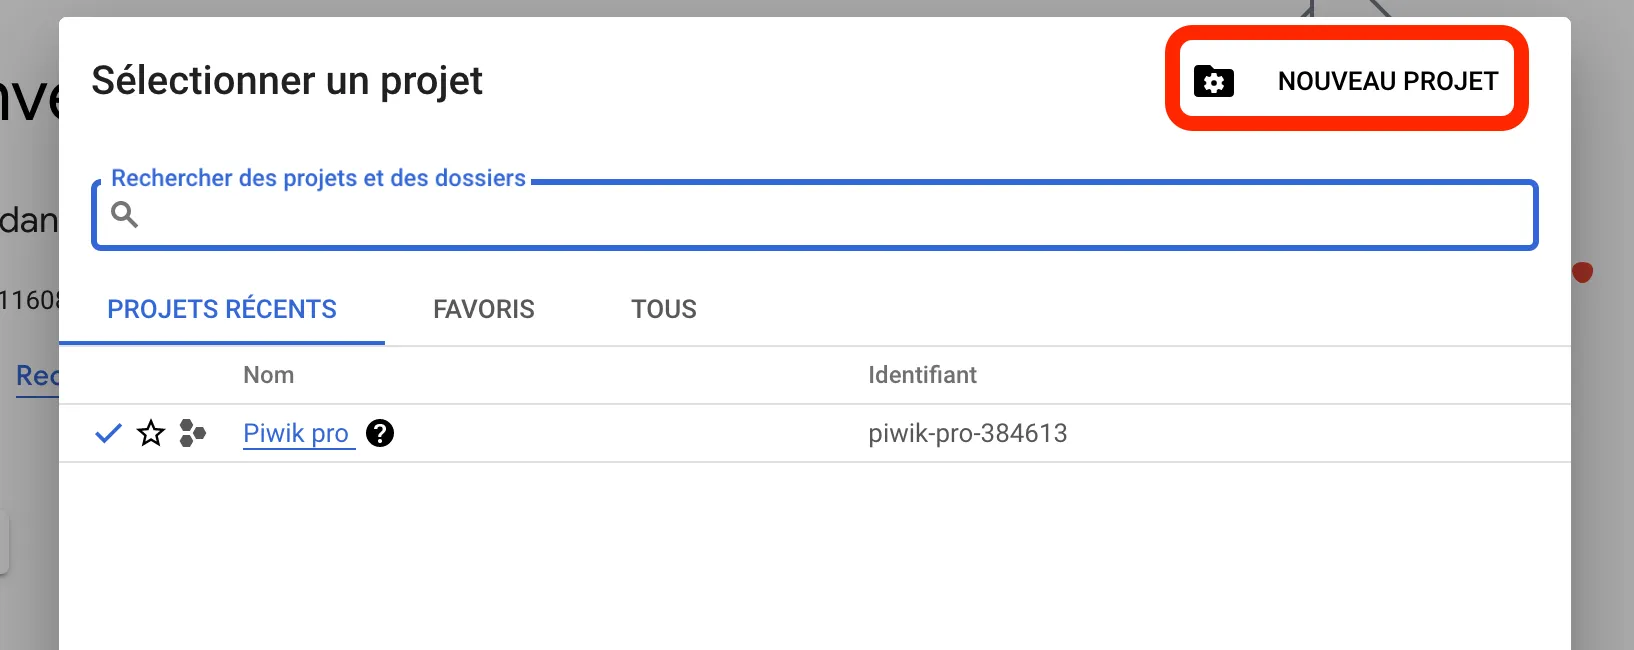Click the project gear icon beside NOUVEAU PROJET
This screenshot has height=650, width=1634.
point(1213,81)
